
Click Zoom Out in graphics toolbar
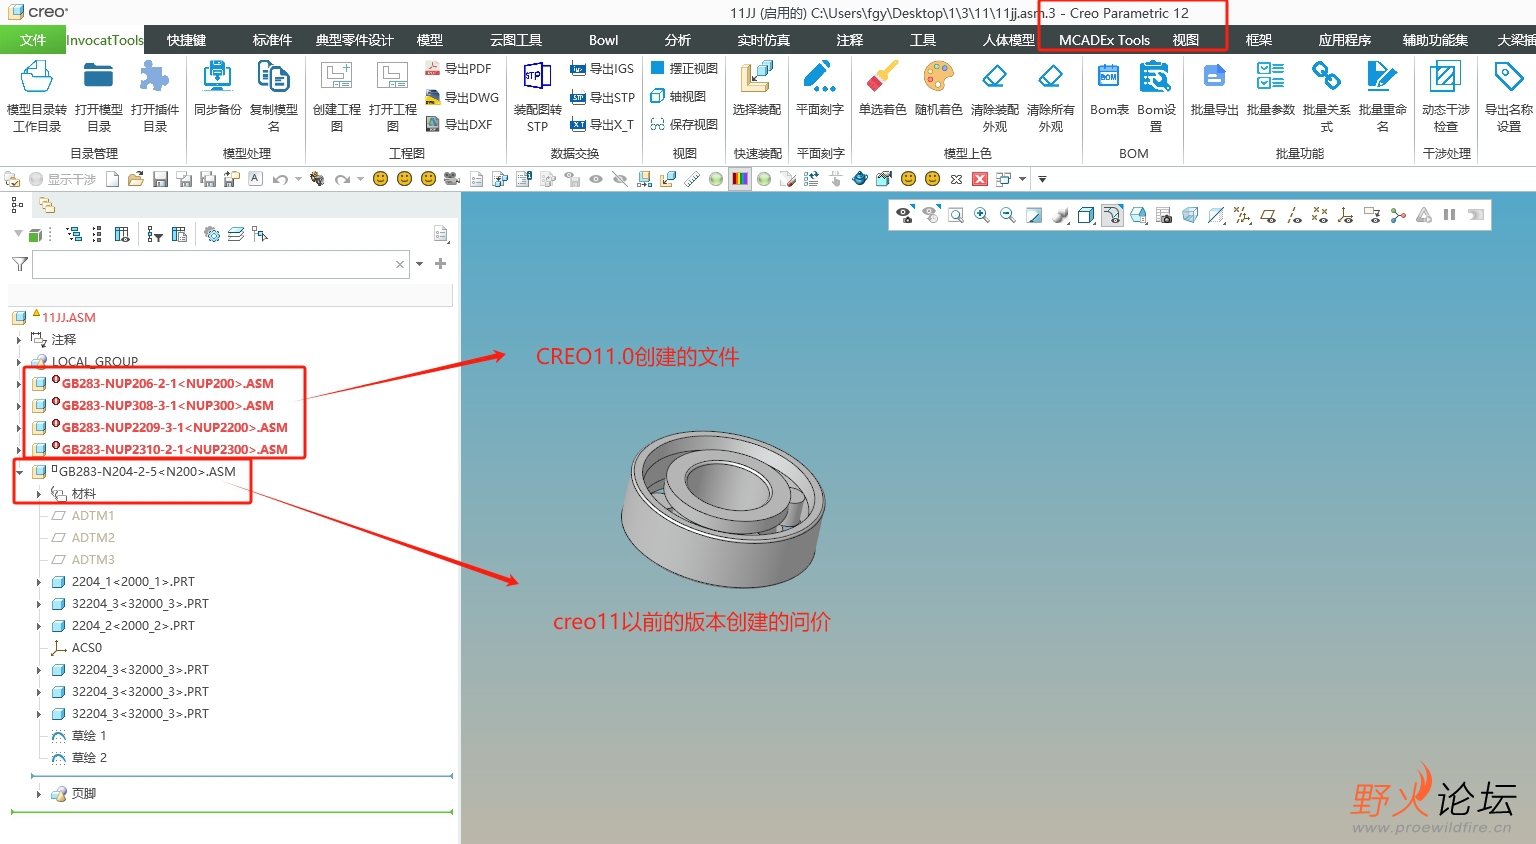tap(1008, 215)
